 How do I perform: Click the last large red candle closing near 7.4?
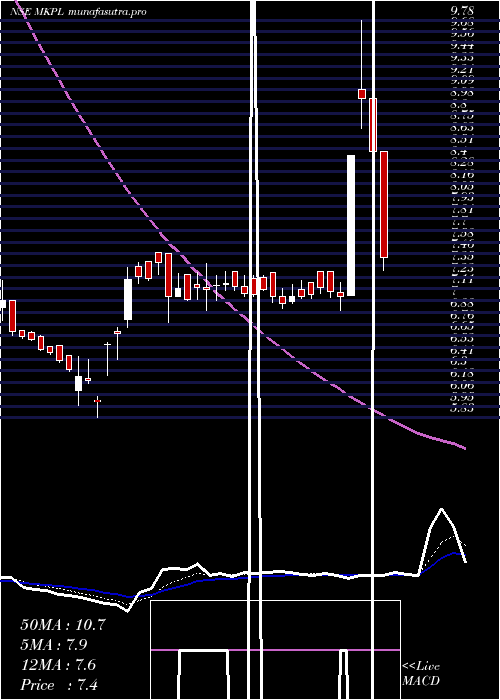(x=384, y=204)
